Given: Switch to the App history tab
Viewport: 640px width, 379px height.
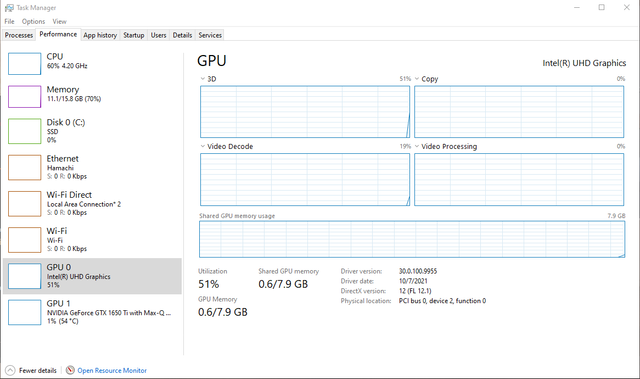Looking at the screenshot, I should tap(100, 35).
